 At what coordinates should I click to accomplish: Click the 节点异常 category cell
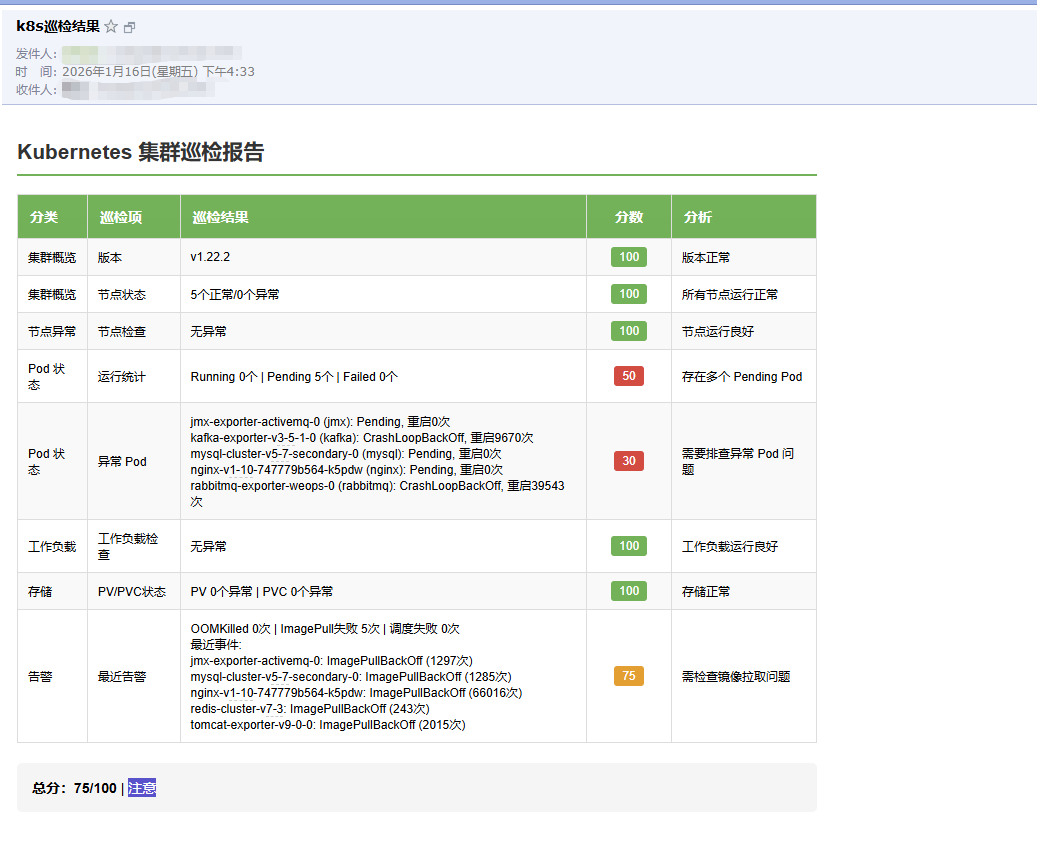coord(52,331)
